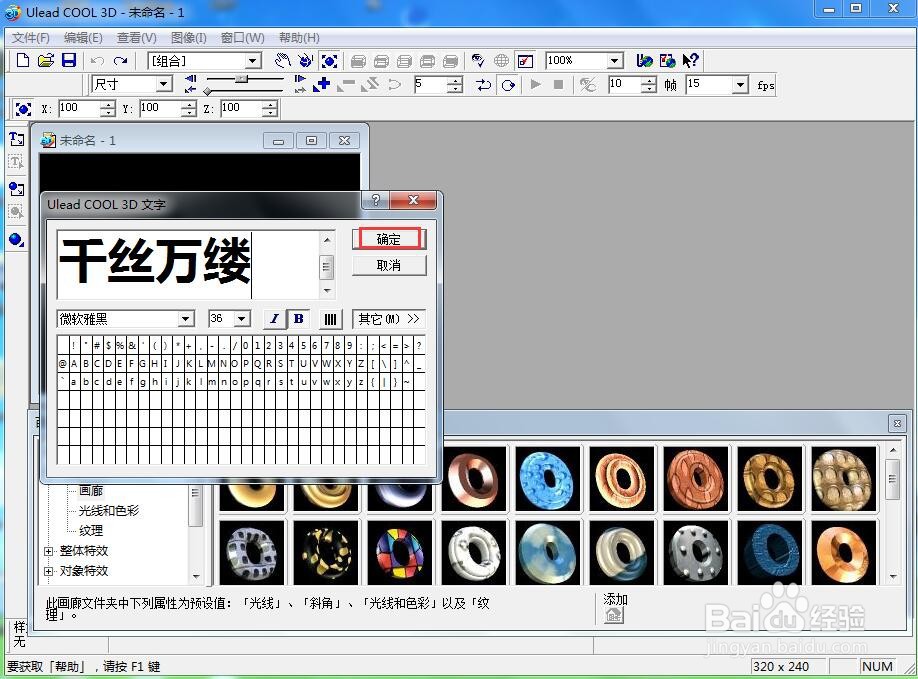This screenshot has width=918, height=679.
Task: Click the Undo arrow icon
Action: (x=98, y=61)
